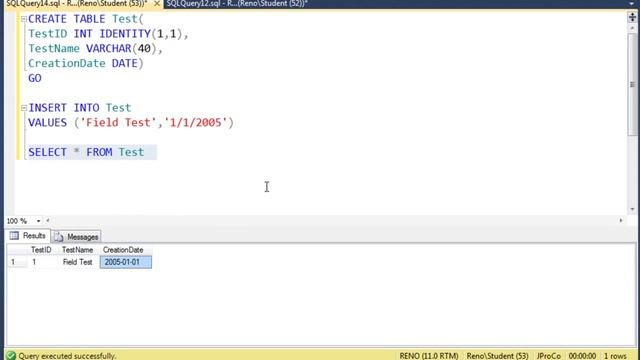The image size is (640, 360).
Task: Select the row number 1 header
Action: click(x=17, y=262)
